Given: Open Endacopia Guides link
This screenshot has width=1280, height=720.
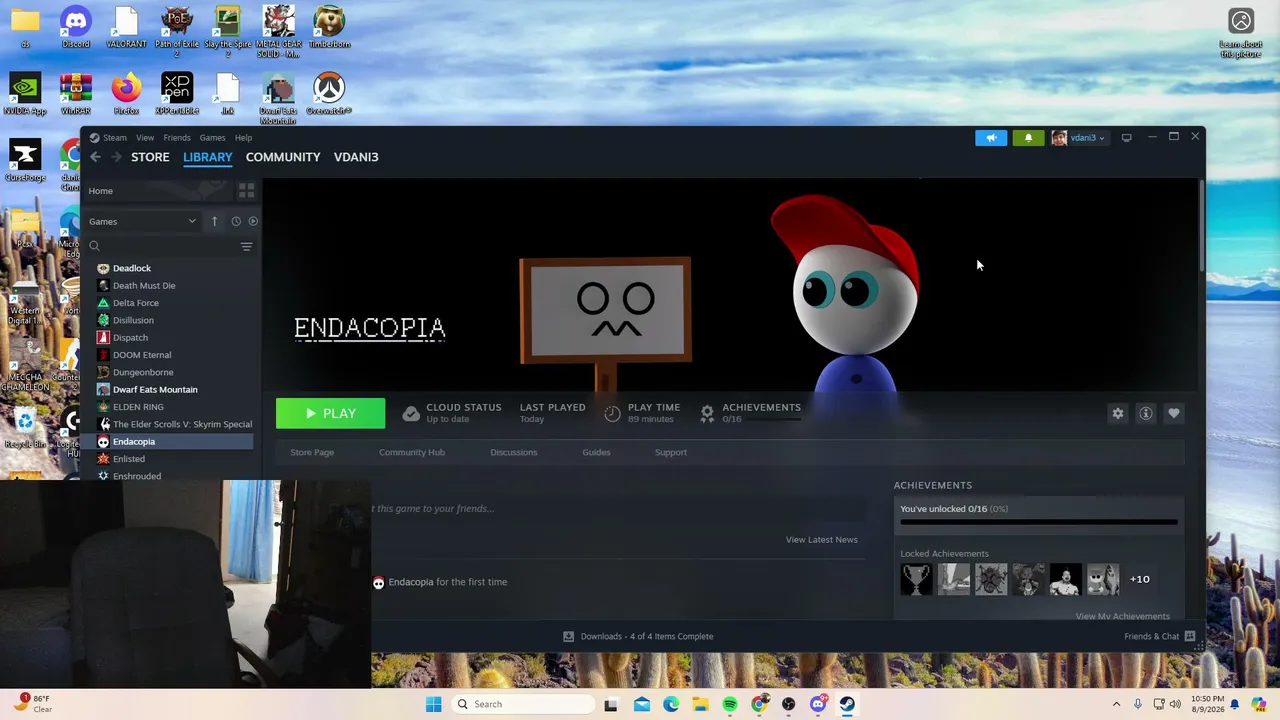Looking at the screenshot, I should click(x=596, y=452).
